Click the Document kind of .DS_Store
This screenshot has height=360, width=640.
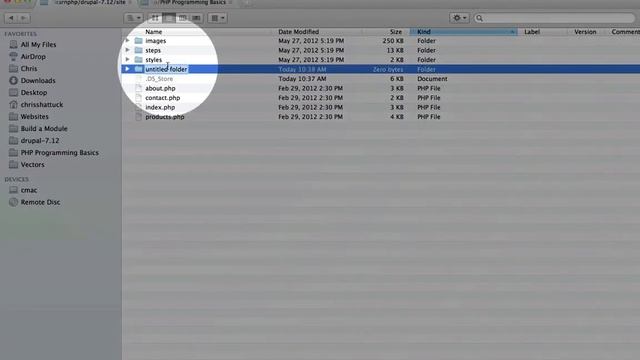point(432,79)
